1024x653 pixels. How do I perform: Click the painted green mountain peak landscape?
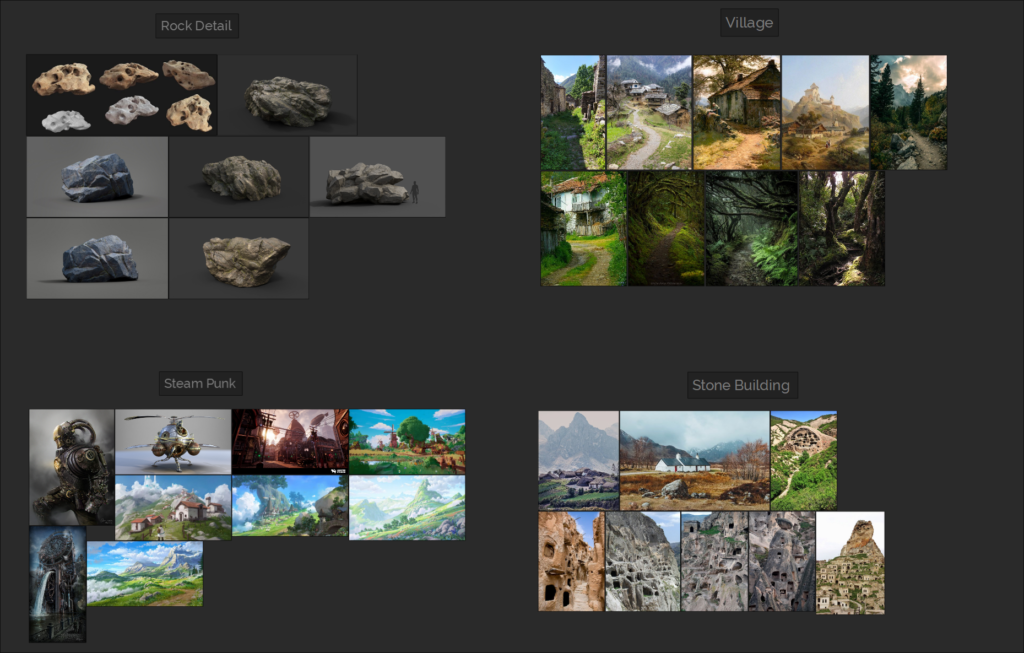coord(408,507)
